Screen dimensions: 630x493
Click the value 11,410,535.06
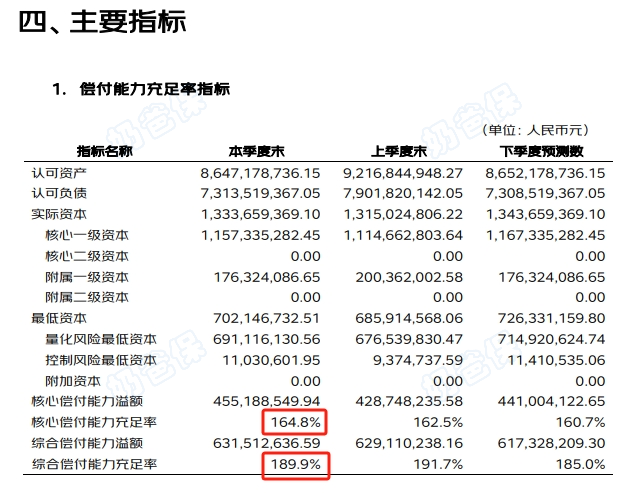(x=556, y=360)
